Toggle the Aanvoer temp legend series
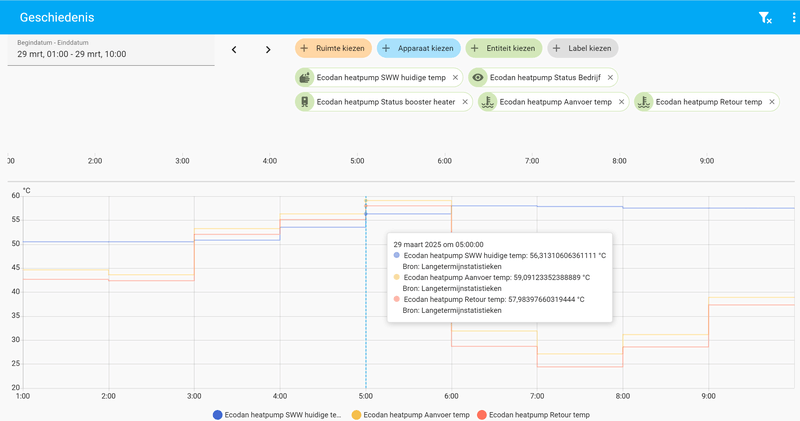The height and width of the screenshot is (421, 800). (409, 414)
